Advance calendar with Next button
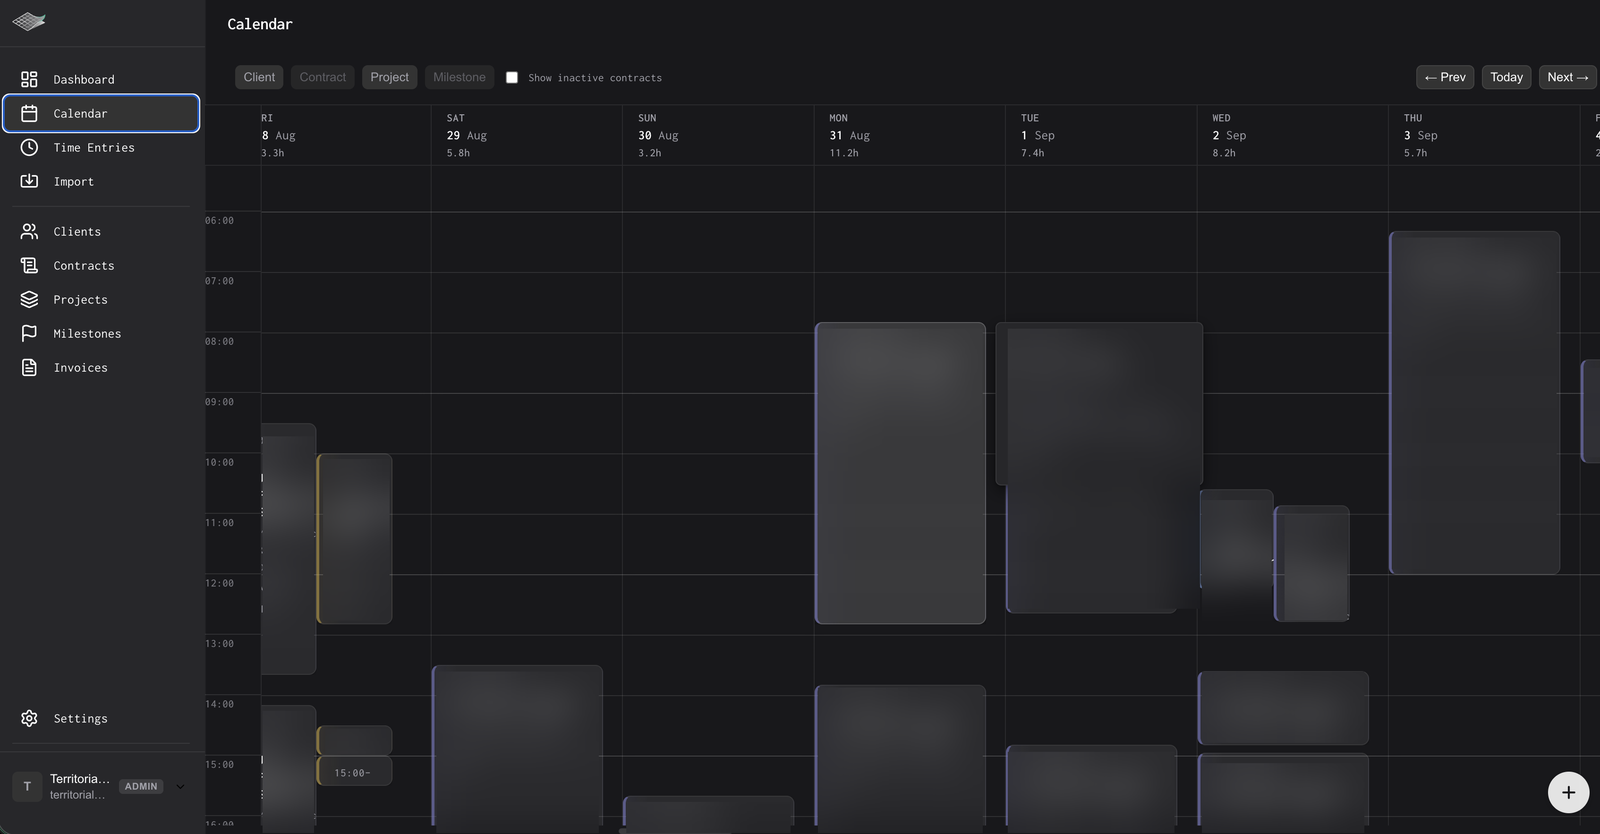Screen dimensions: 1600x834 (1567, 77)
